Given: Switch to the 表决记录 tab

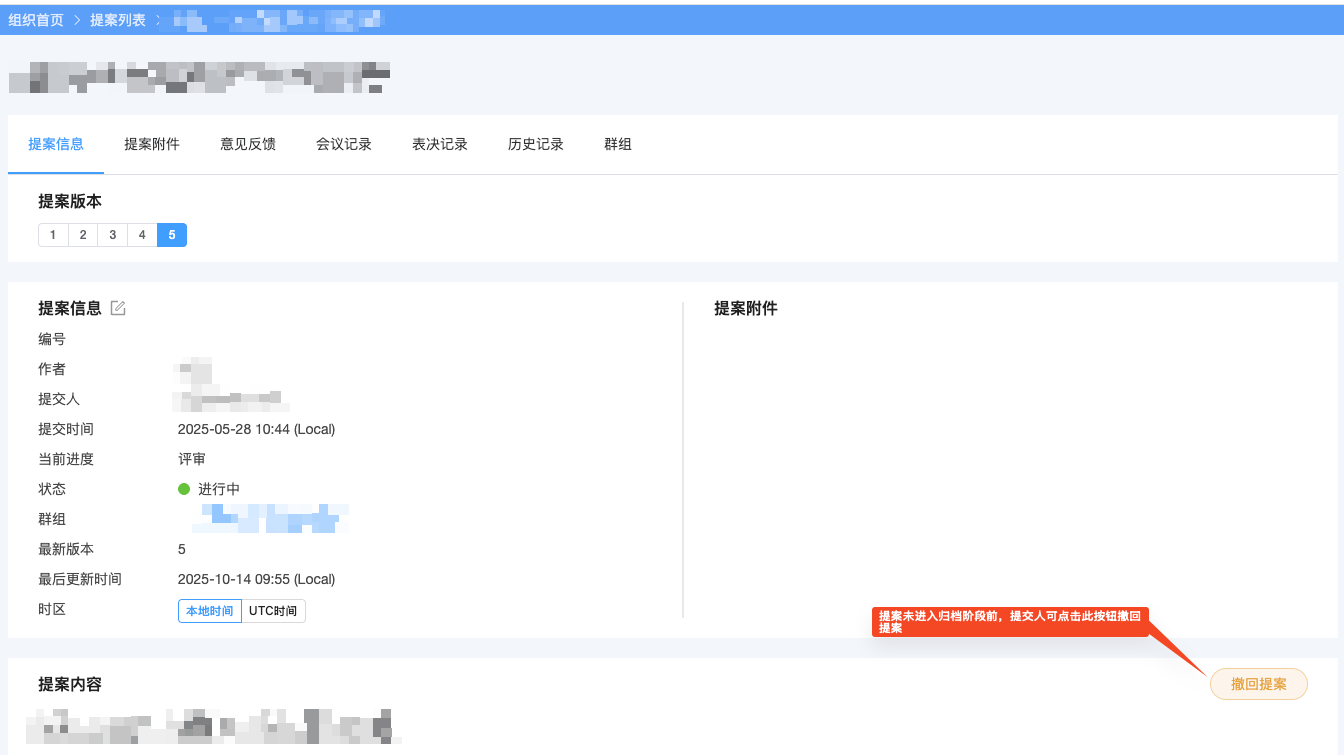Looking at the screenshot, I should (x=439, y=144).
